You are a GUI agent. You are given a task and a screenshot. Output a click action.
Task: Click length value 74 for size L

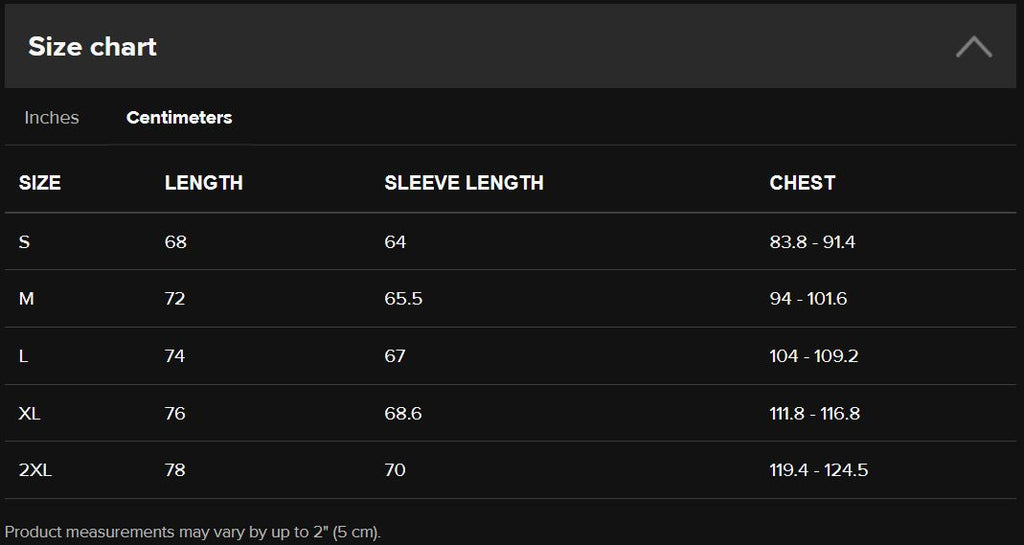[x=175, y=356]
